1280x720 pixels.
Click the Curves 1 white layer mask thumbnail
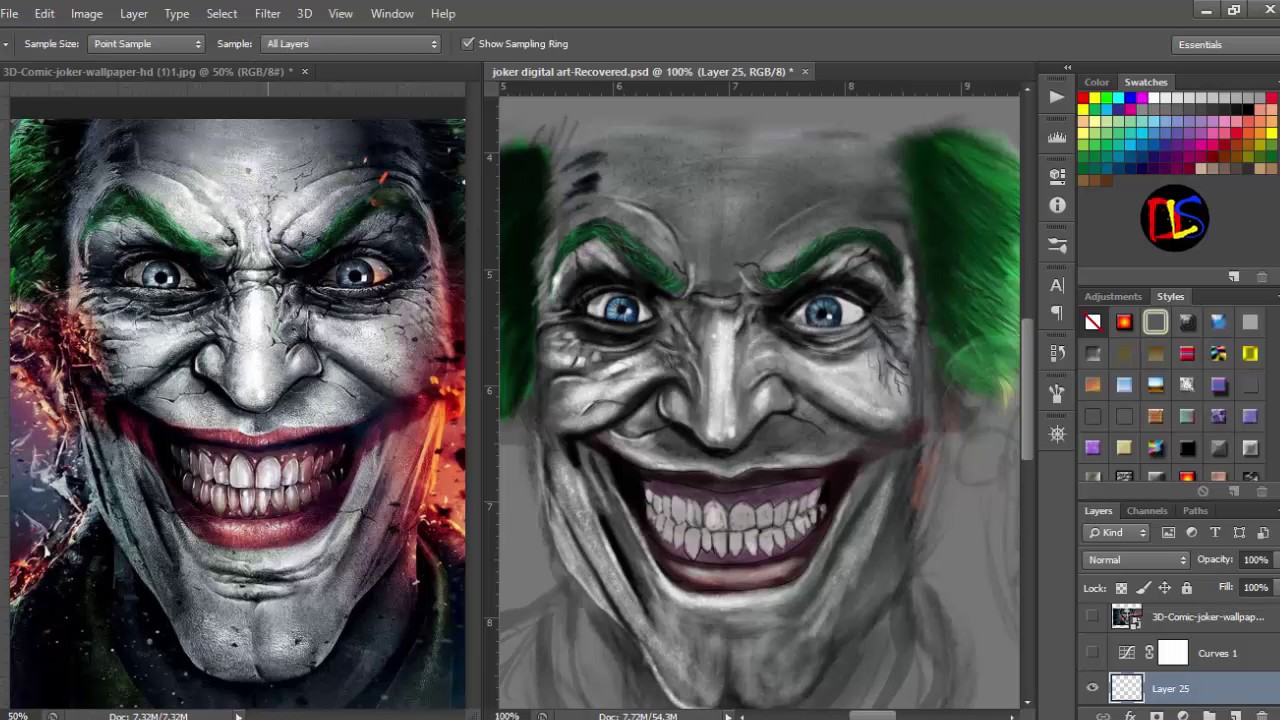coord(1173,653)
